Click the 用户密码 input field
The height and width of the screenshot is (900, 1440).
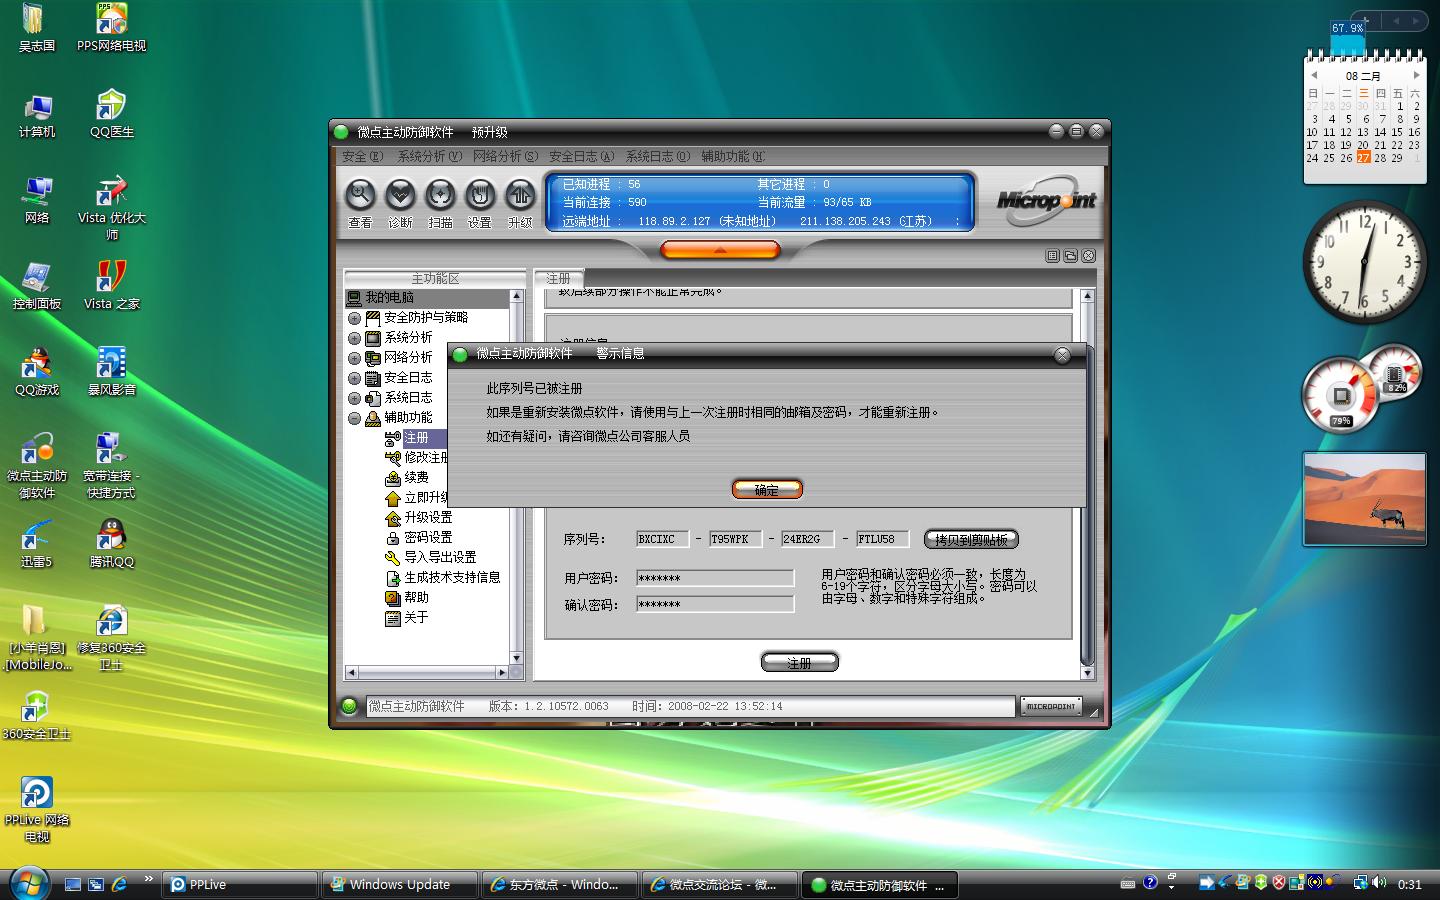(x=715, y=578)
